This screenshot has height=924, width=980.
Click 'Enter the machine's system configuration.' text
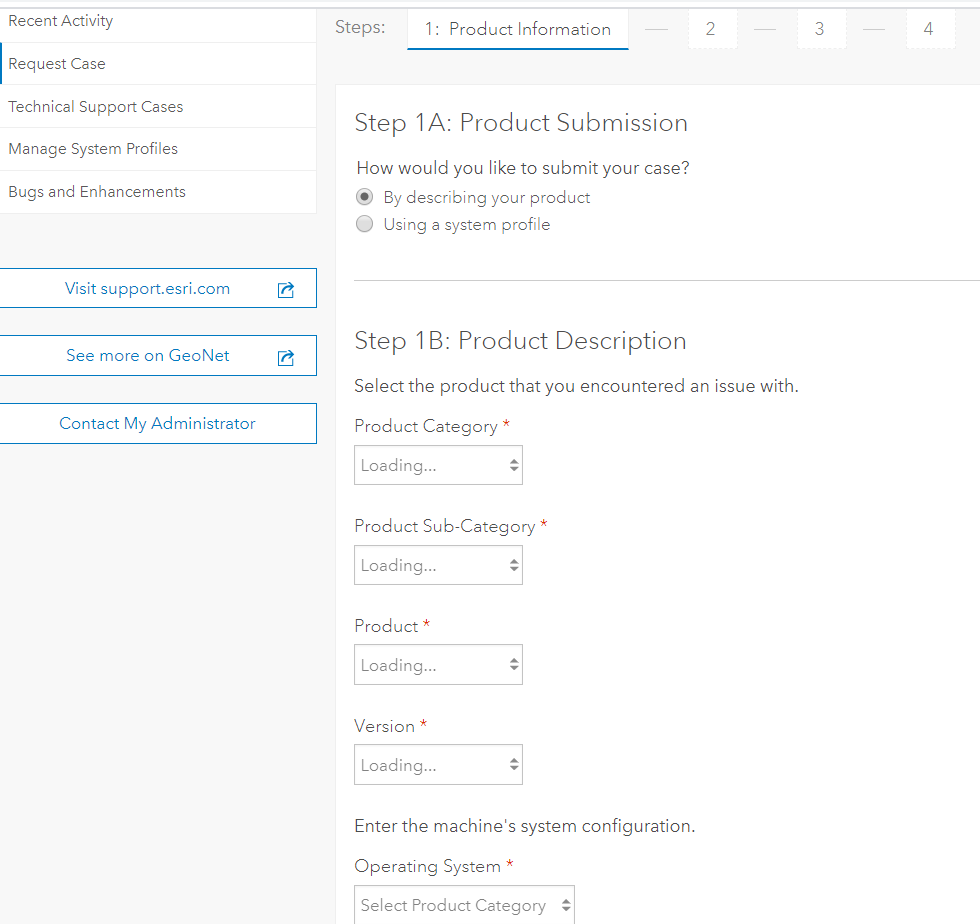tap(524, 826)
